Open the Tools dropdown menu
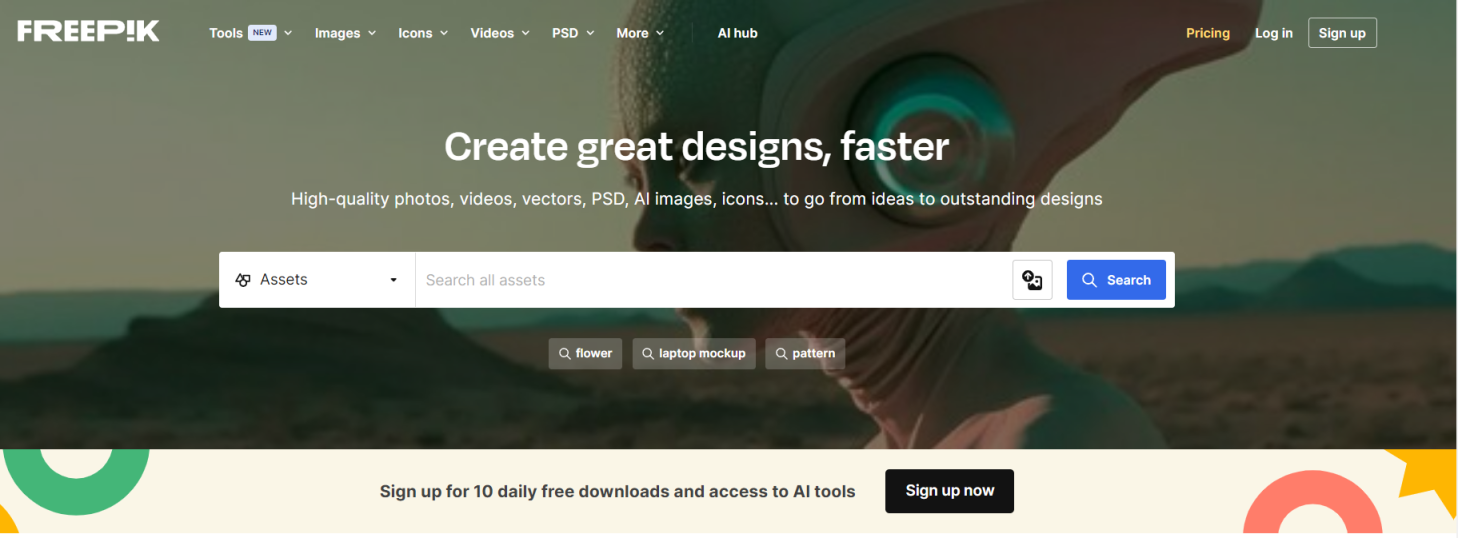Viewport: 1458px width, 538px height. [x=226, y=33]
